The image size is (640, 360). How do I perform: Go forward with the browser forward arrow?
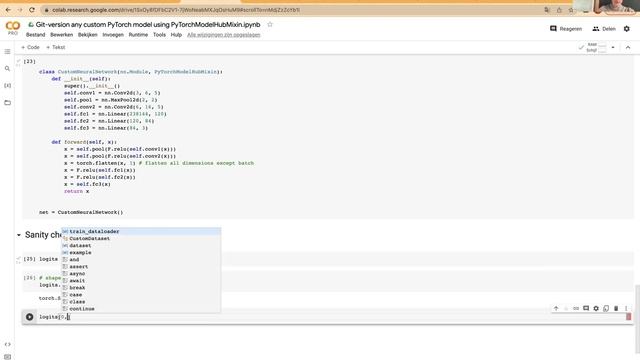20,9
